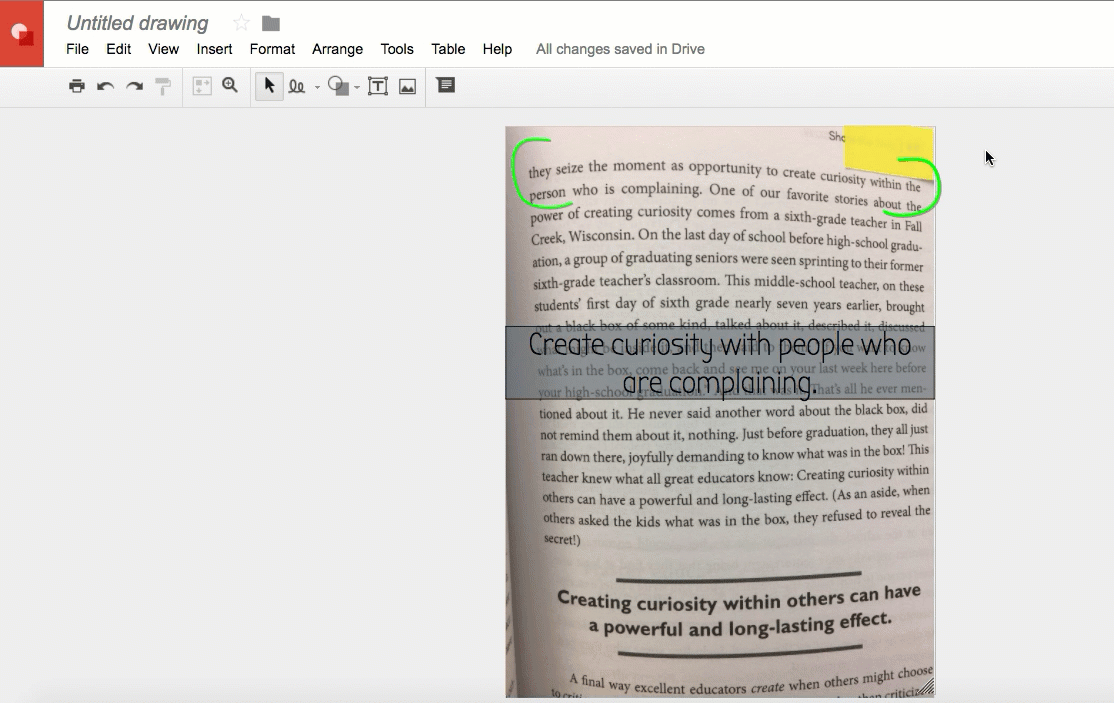The height and width of the screenshot is (703, 1114).
Task: Click the Insert image icon
Action: [407, 86]
